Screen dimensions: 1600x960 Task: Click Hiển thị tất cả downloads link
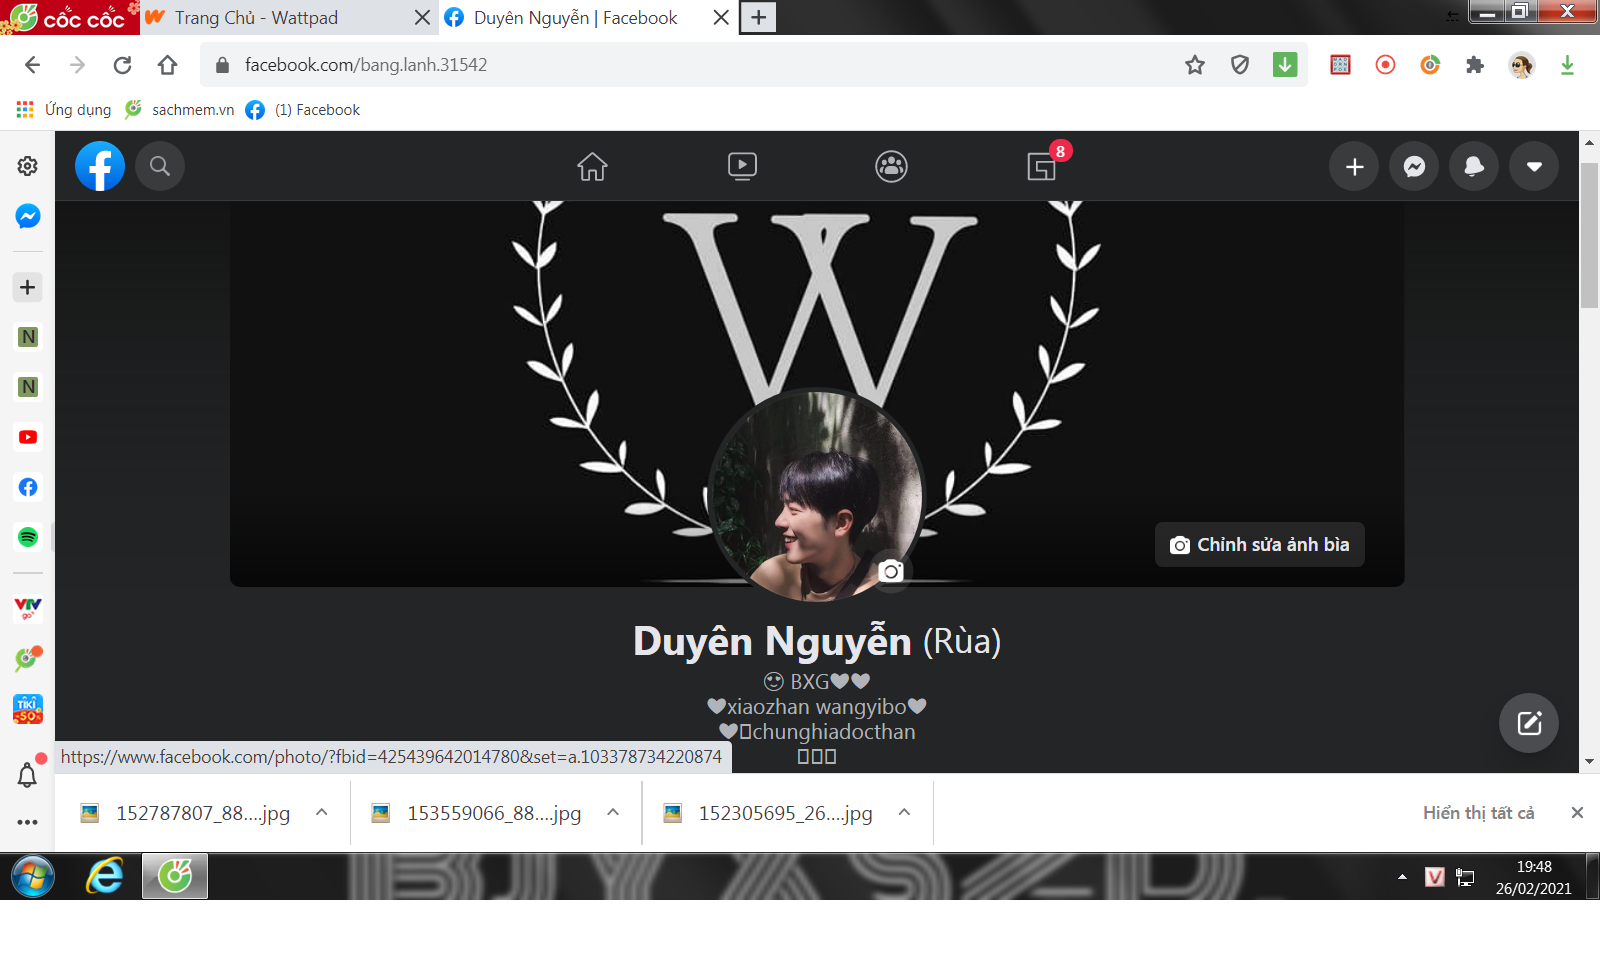tap(1478, 813)
